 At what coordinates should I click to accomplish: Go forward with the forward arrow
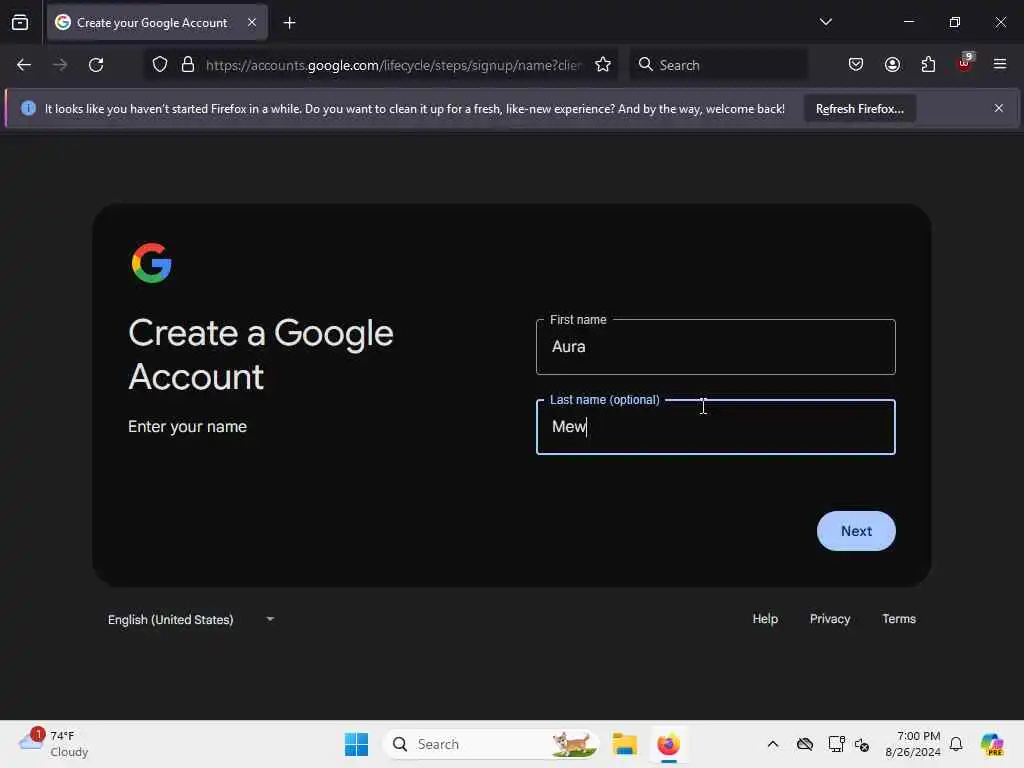(x=59, y=65)
